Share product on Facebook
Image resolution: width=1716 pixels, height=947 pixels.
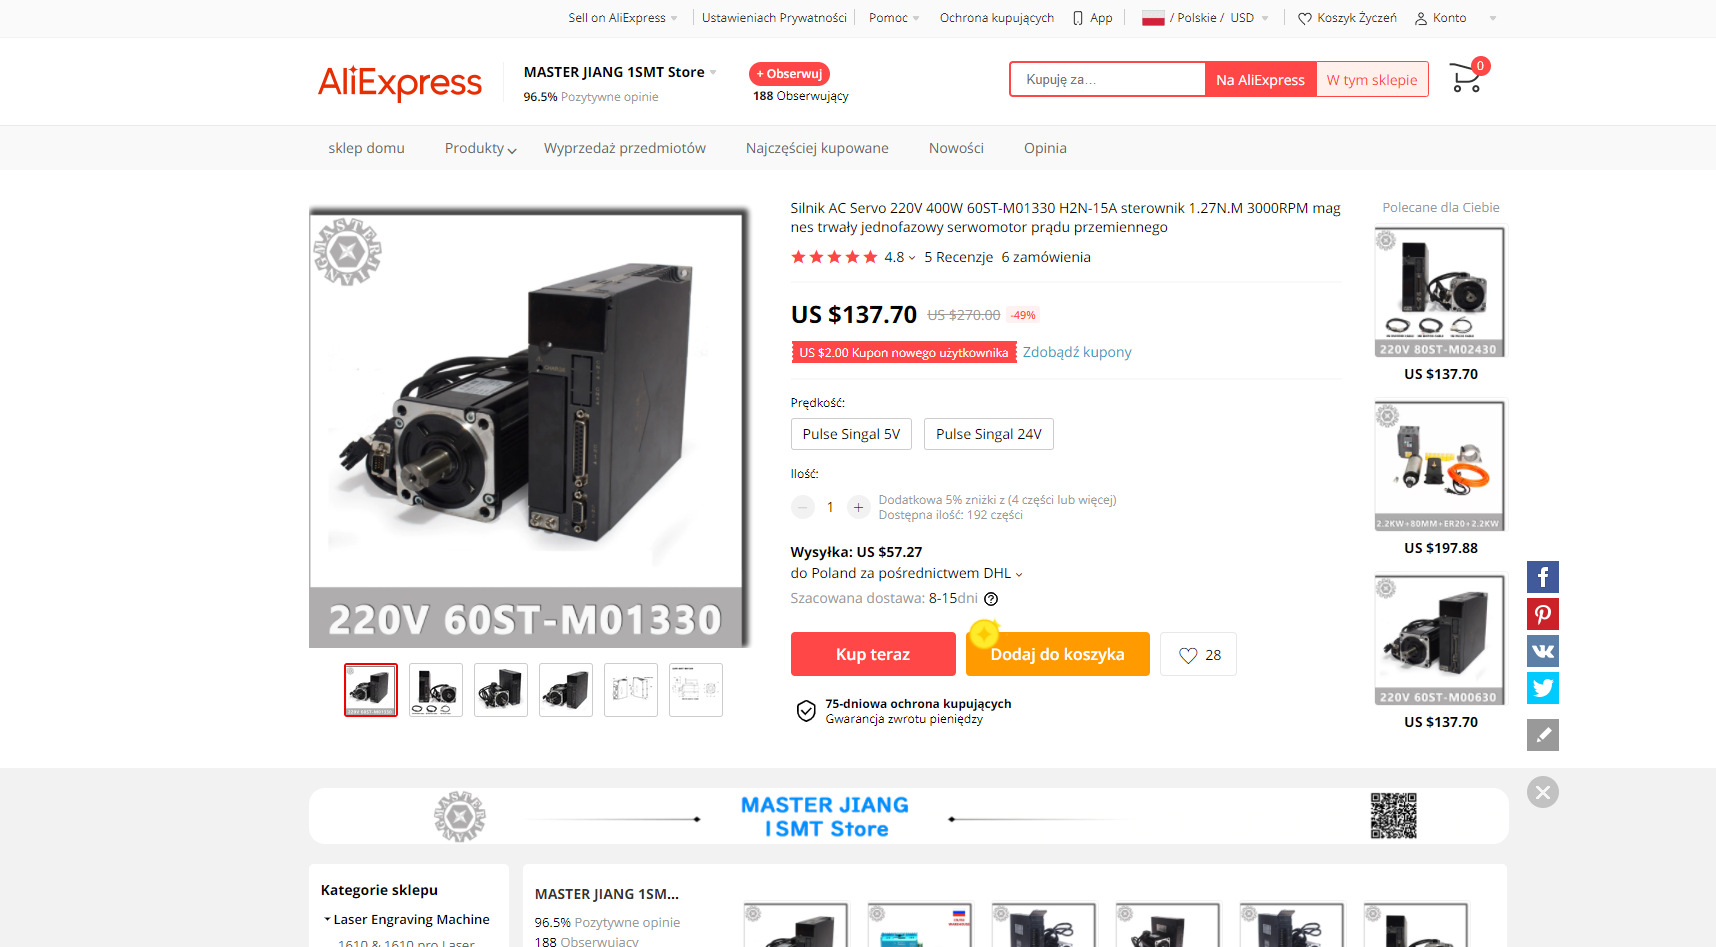pyautogui.click(x=1543, y=577)
